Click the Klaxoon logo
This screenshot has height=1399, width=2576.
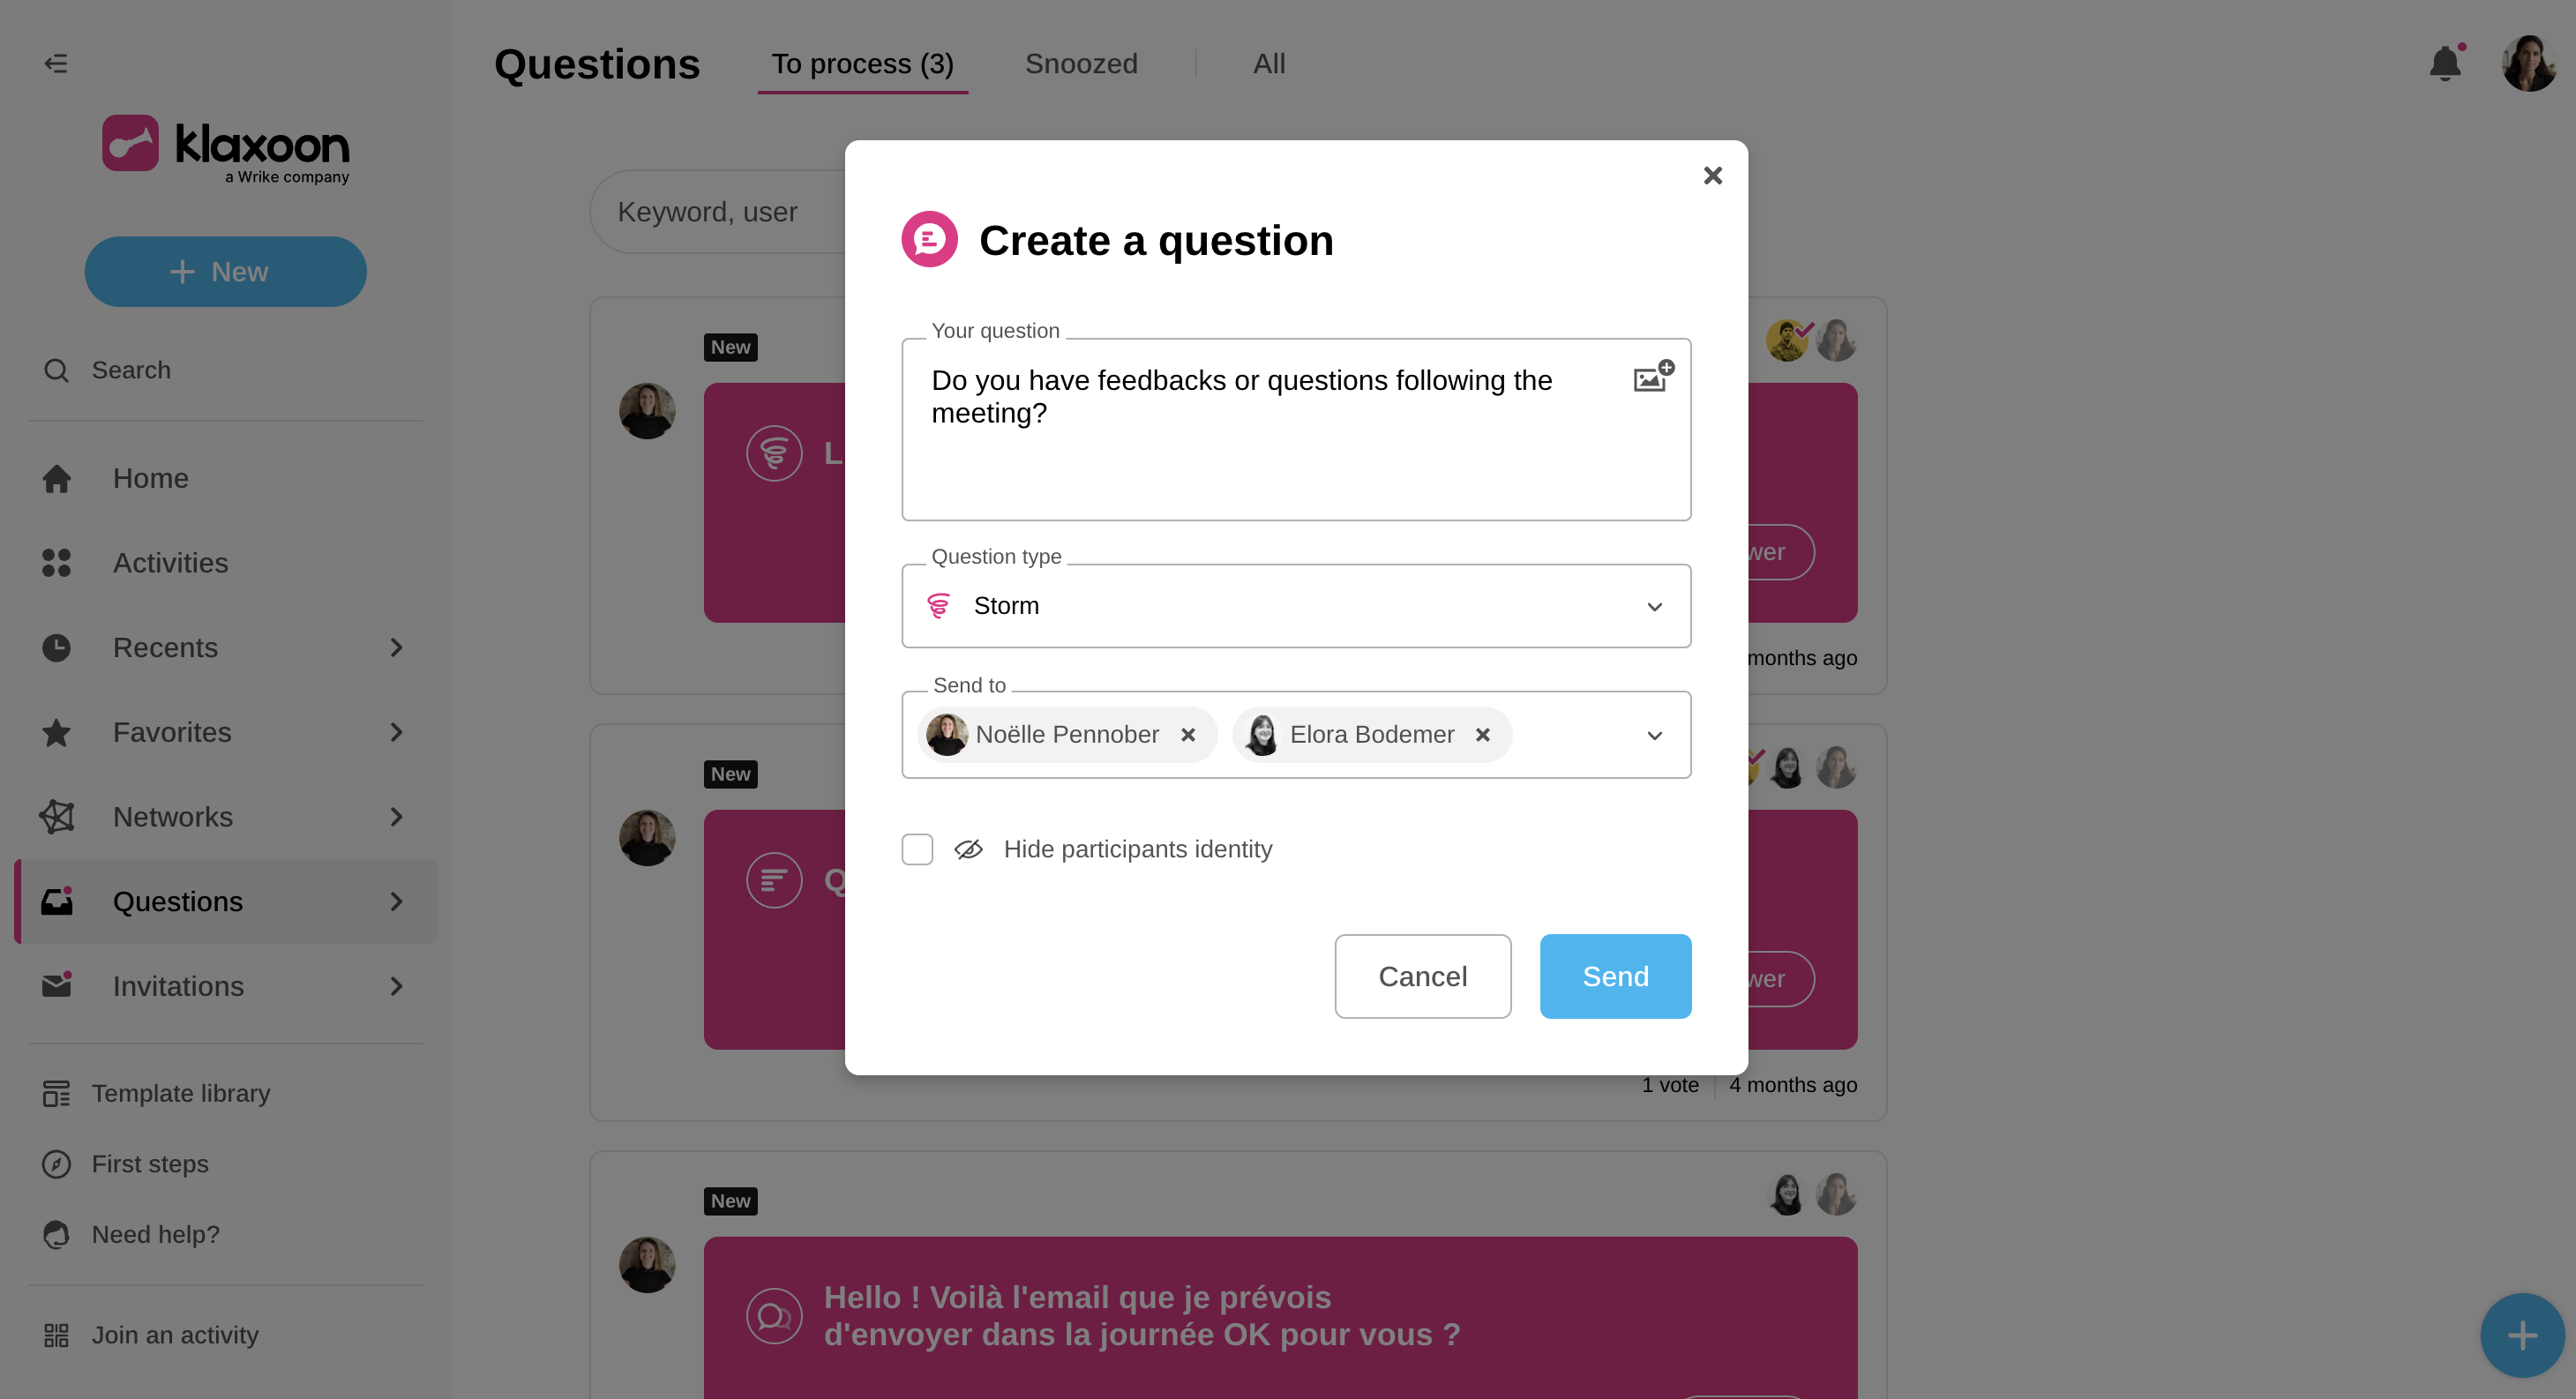click(x=226, y=148)
